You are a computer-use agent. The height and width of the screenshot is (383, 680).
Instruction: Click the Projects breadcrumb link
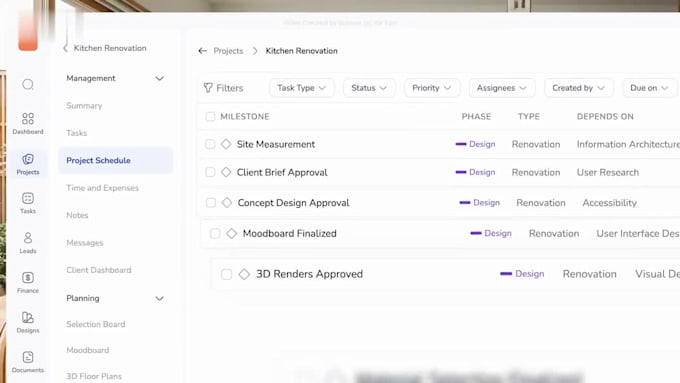(x=228, y=51)
